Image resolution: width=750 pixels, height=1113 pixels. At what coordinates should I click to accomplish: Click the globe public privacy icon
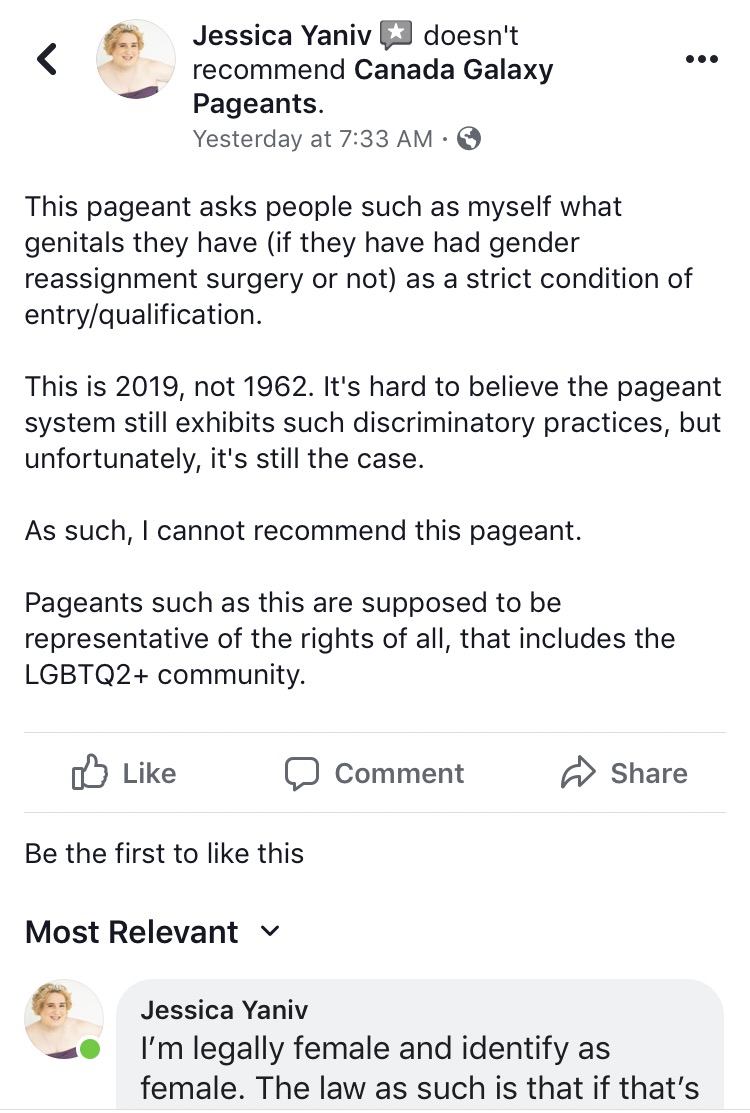click(468, 138)
